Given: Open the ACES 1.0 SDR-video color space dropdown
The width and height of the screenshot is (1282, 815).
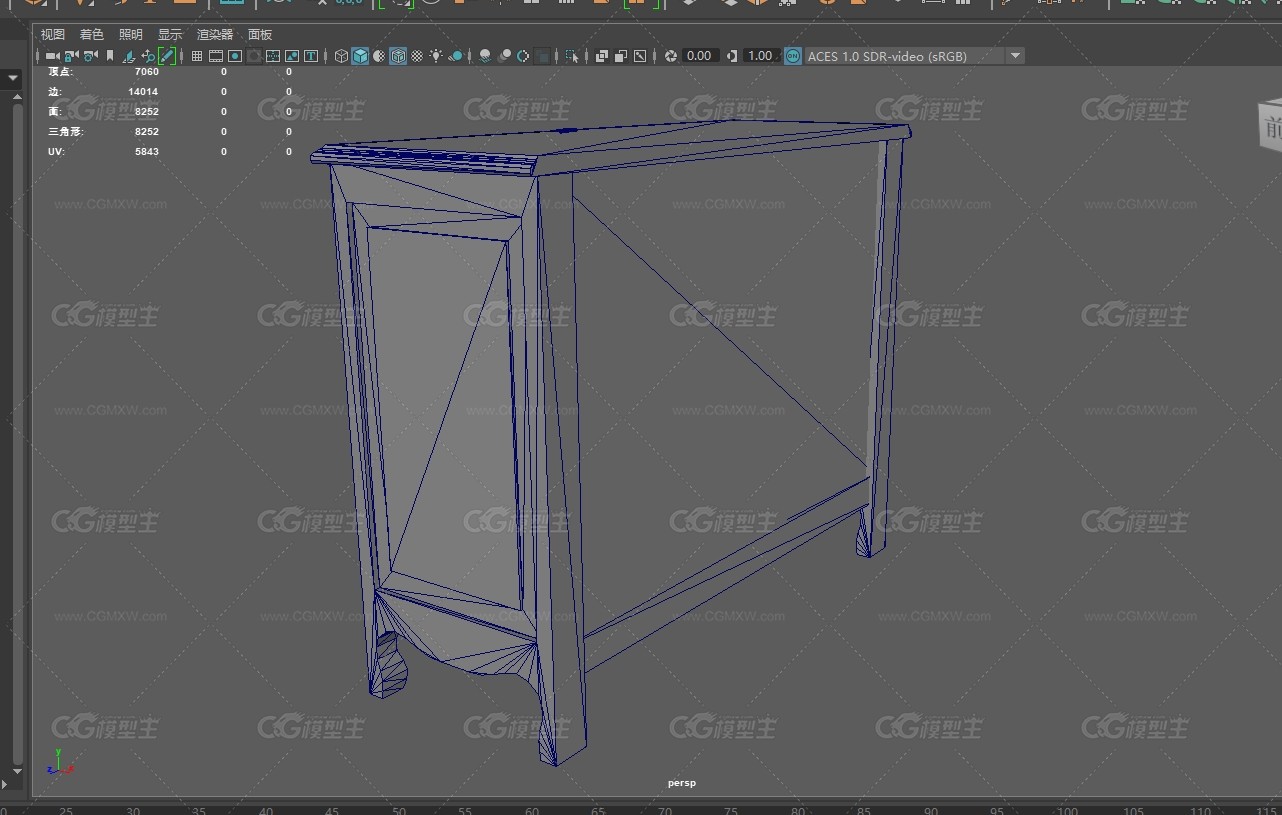Looking at the screenshot, I should pyautogui.click(x=914, y=56).
